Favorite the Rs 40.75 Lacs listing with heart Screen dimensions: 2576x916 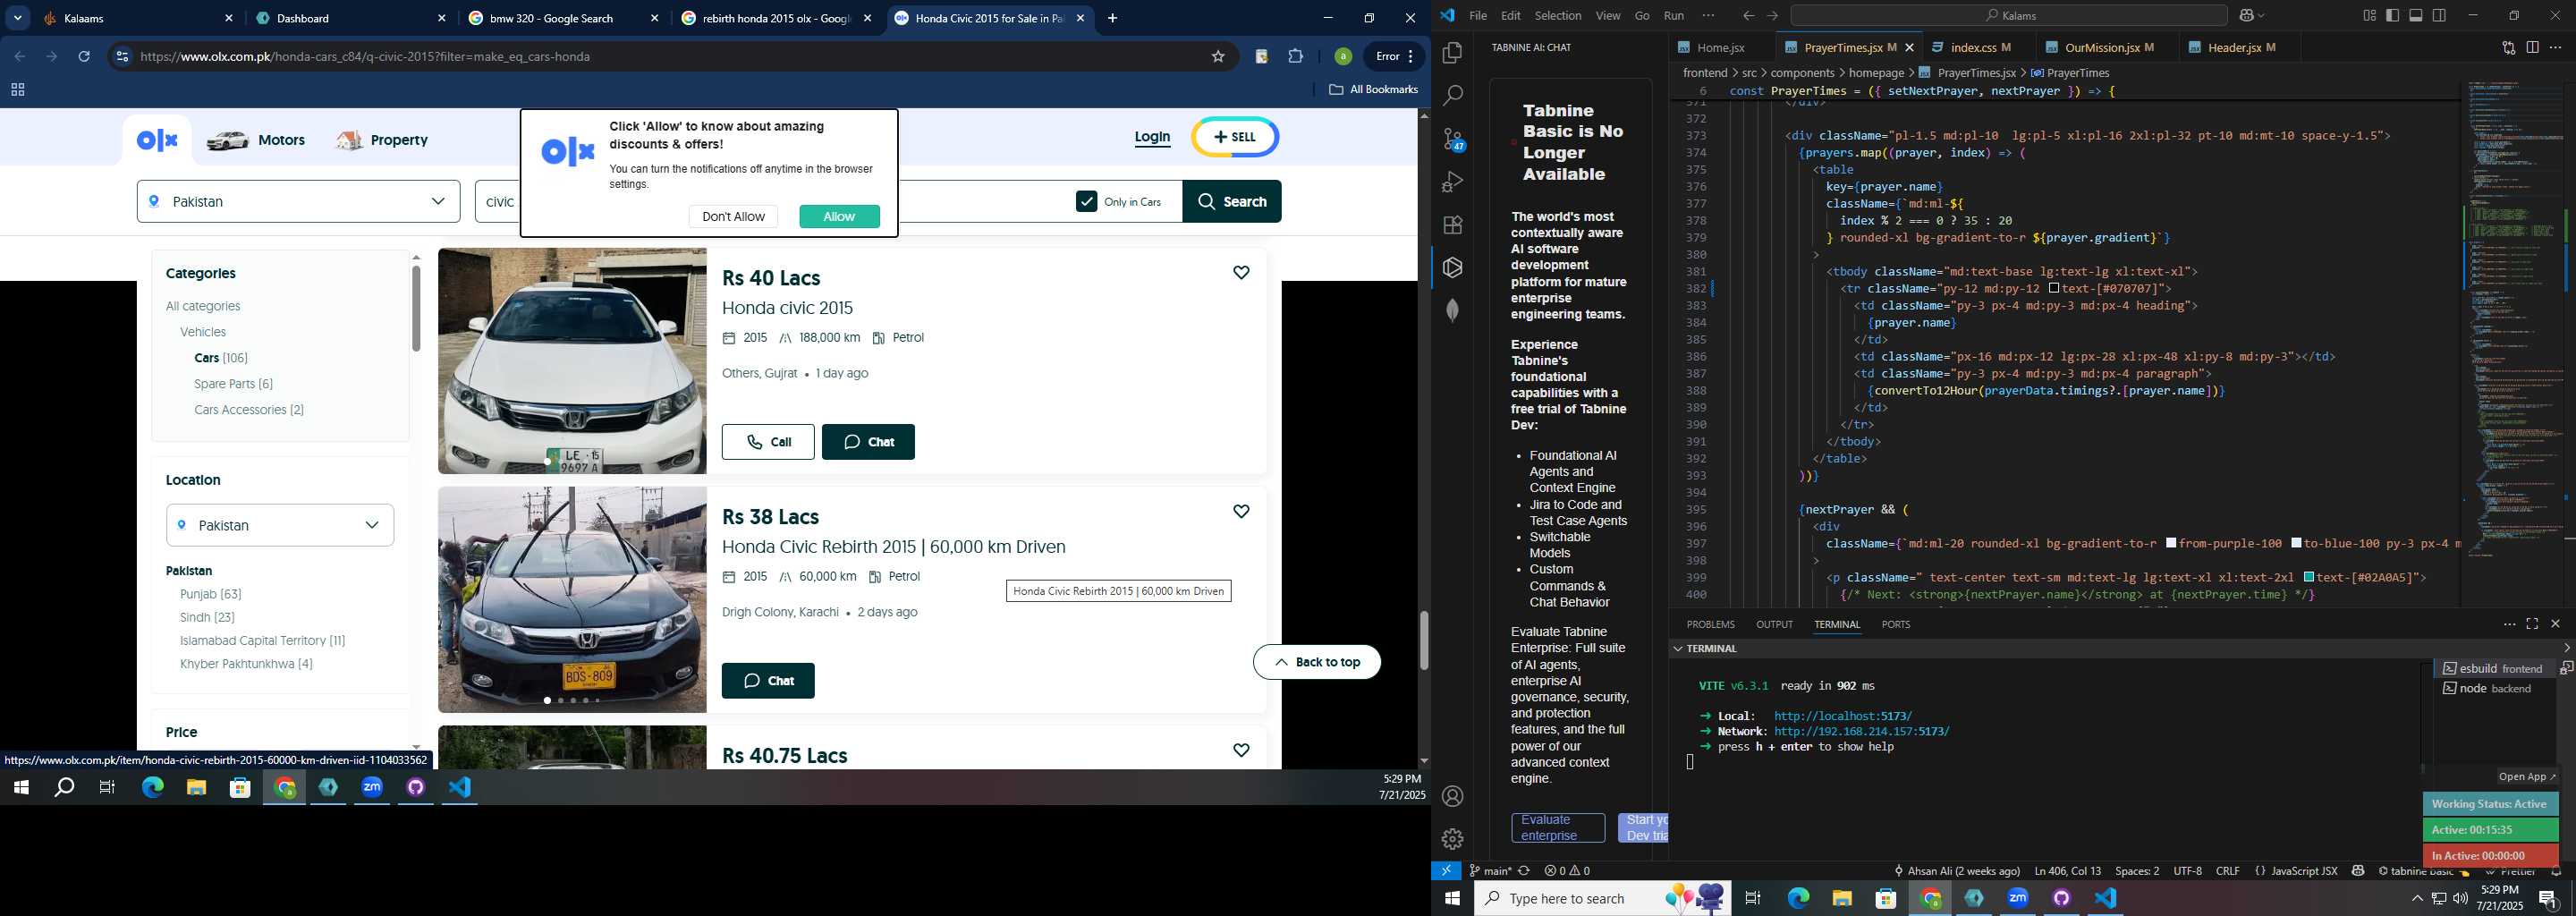tap(1241, 750)
